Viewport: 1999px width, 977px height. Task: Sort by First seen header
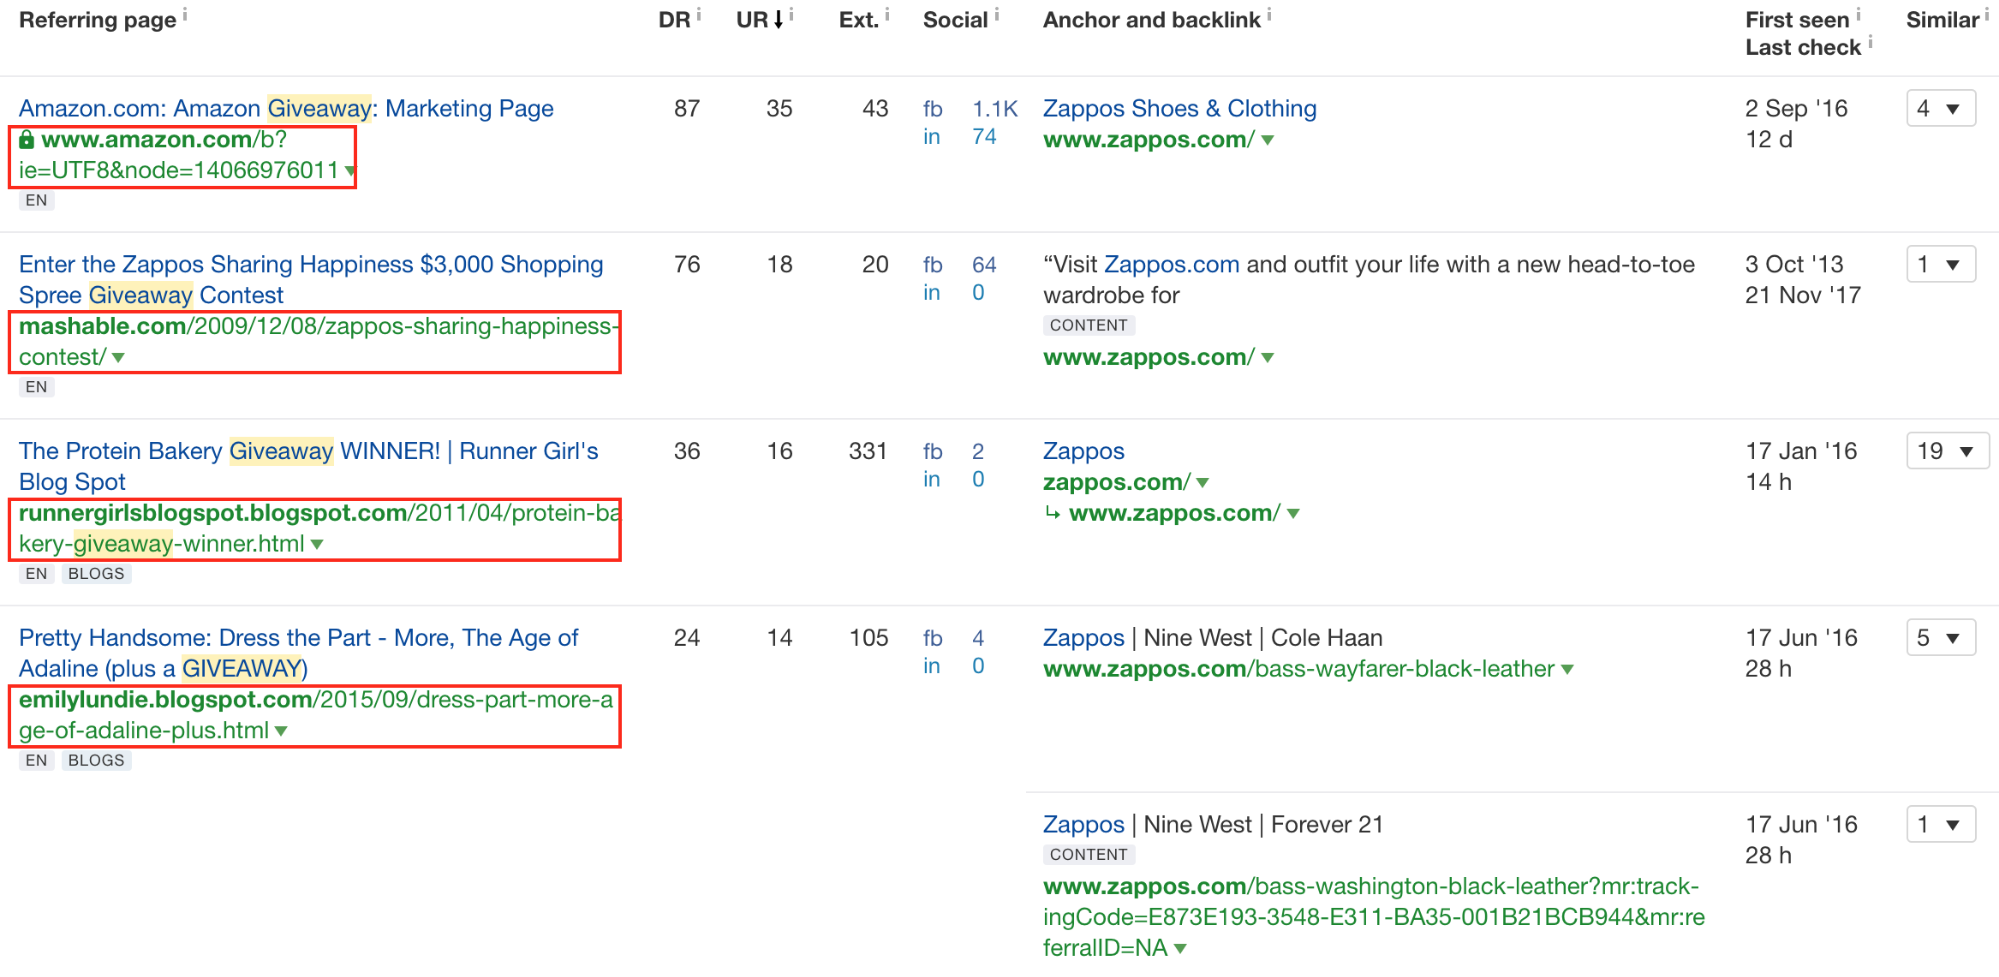click(x=1797, y=20)
